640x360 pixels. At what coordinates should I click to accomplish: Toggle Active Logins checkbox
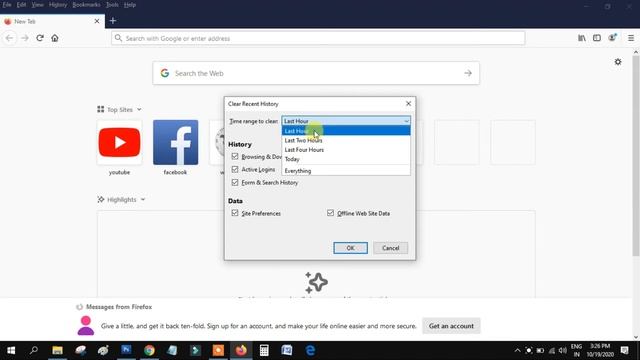235,169
